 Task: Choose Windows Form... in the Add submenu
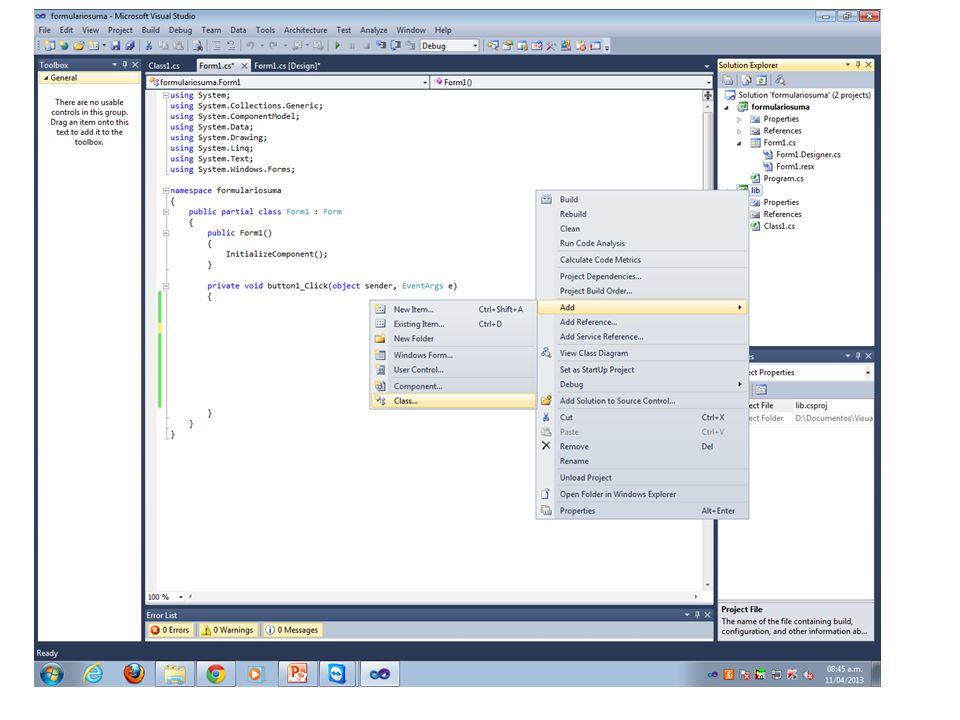click(453, 355)
